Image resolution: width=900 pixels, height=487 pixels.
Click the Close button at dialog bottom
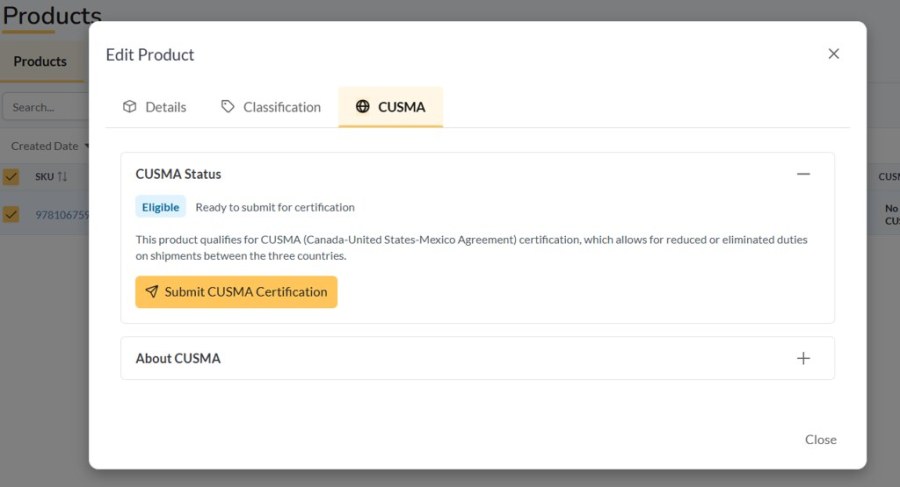pos(820,439)
